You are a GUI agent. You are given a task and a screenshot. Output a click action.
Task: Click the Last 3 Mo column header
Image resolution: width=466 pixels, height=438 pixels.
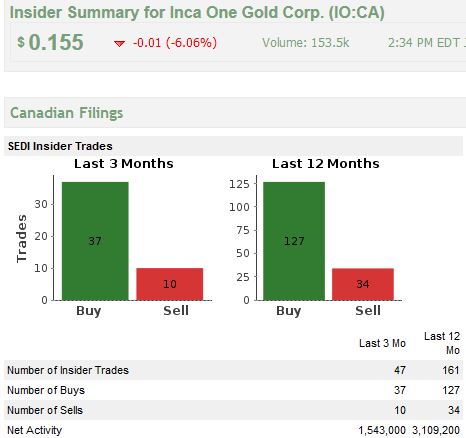pyautogui.click(x=382, y=343)
